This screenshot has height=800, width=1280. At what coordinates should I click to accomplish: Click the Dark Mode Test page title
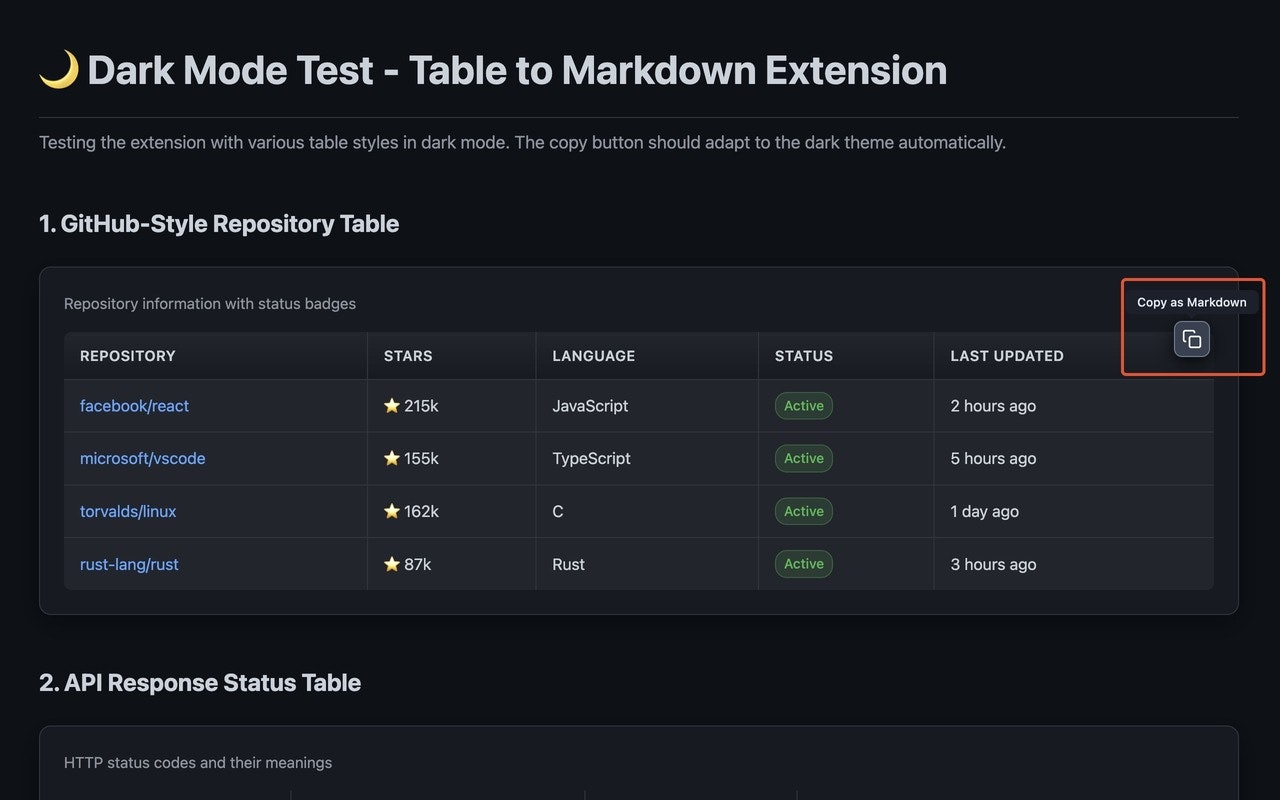[493, 70]
